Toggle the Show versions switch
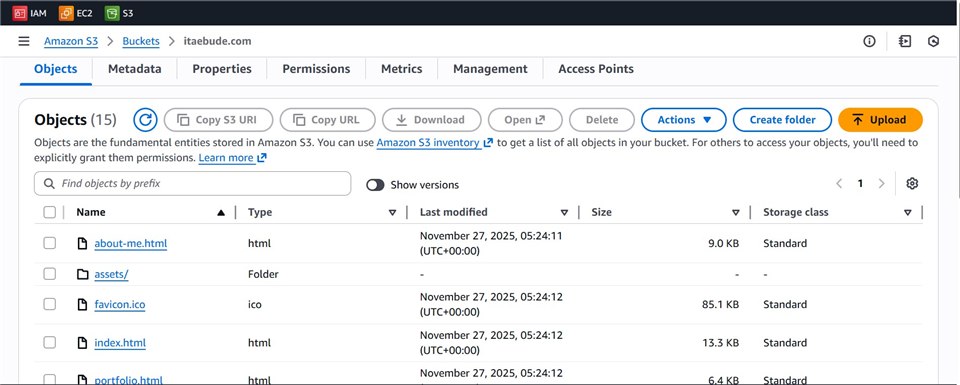This screenshot has width=960, height=385. (375, 185)
